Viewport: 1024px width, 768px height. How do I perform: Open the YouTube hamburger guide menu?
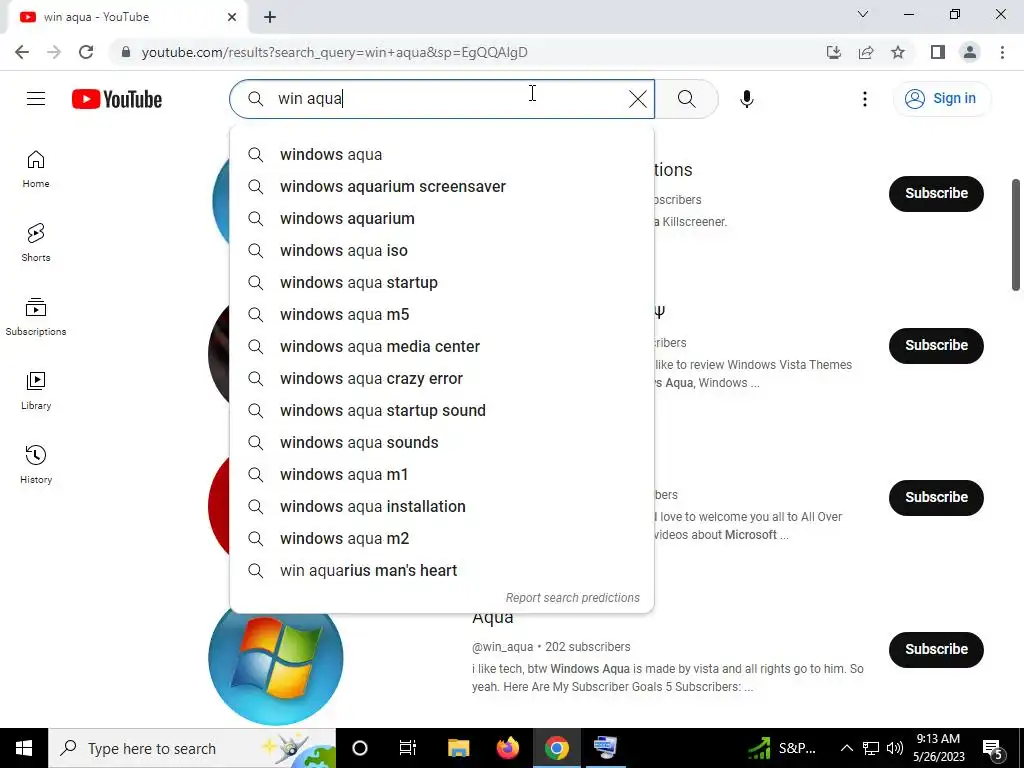tap(36, 99)
